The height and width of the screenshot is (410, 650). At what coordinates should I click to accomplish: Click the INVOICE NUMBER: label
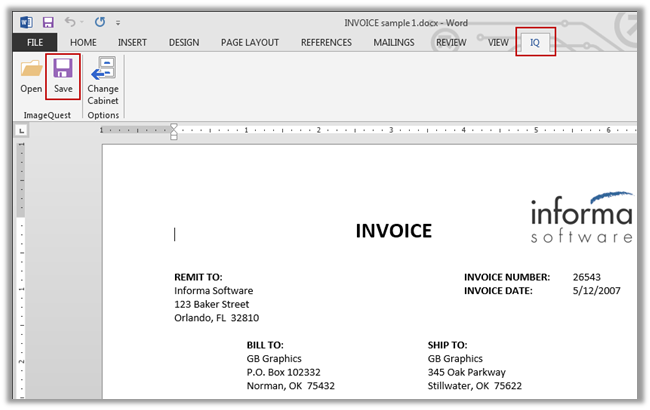click(507, 277)
